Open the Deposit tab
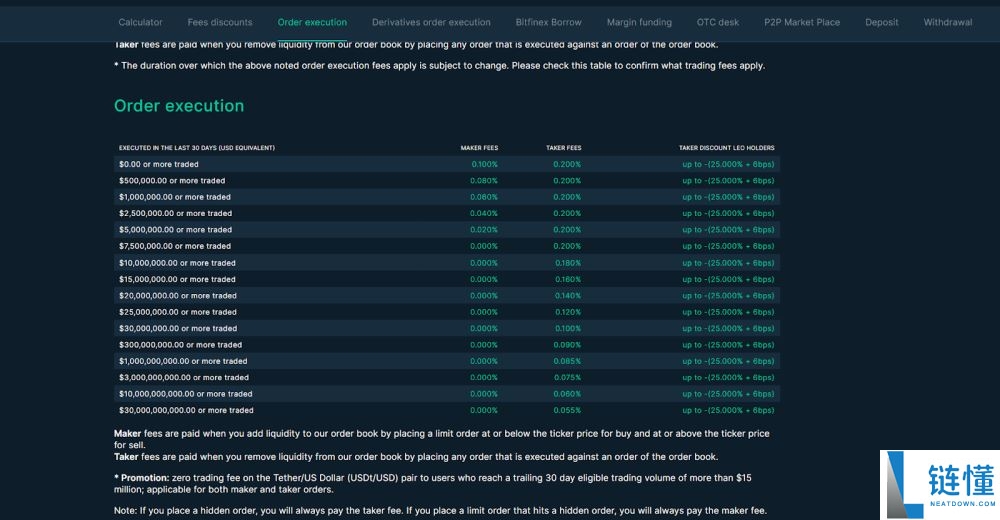This screenshot has width=1000, height=520. click(881, 22)
